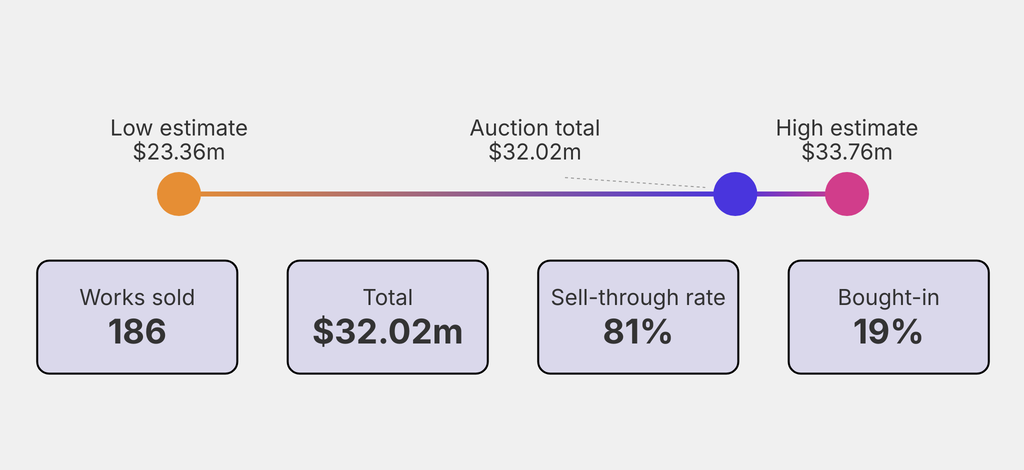Click the "Total" card title
Image resolution: width=1024 pixels, height=470 pixels.
[x=388, y=297]
